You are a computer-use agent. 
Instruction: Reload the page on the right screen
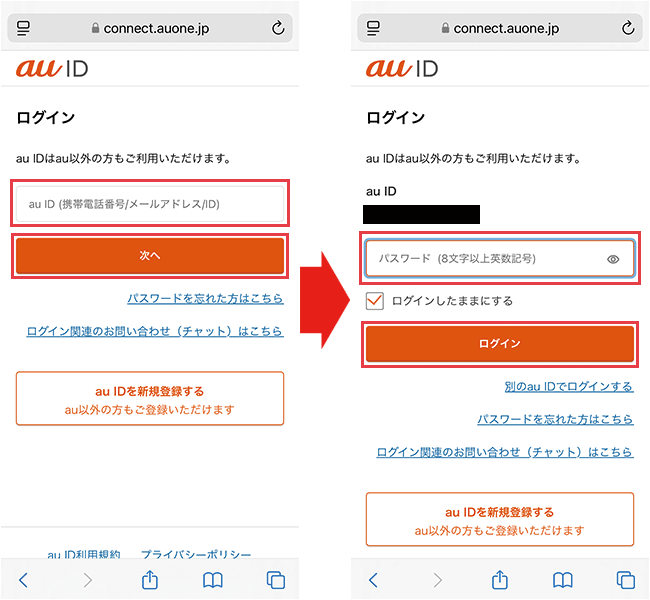tap(628, 28)
